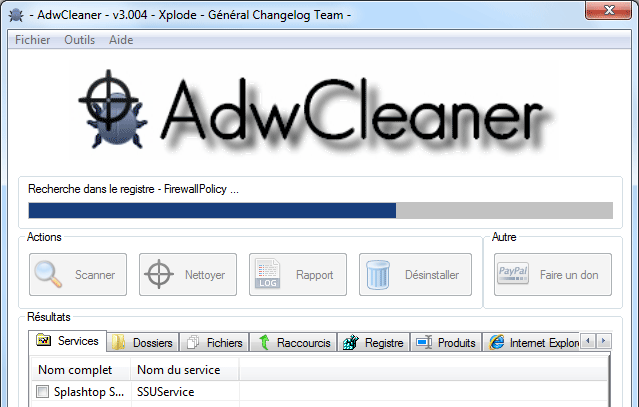Switch to the Registre tab
This screenshot has width=639, height=407.
(374, 343)
